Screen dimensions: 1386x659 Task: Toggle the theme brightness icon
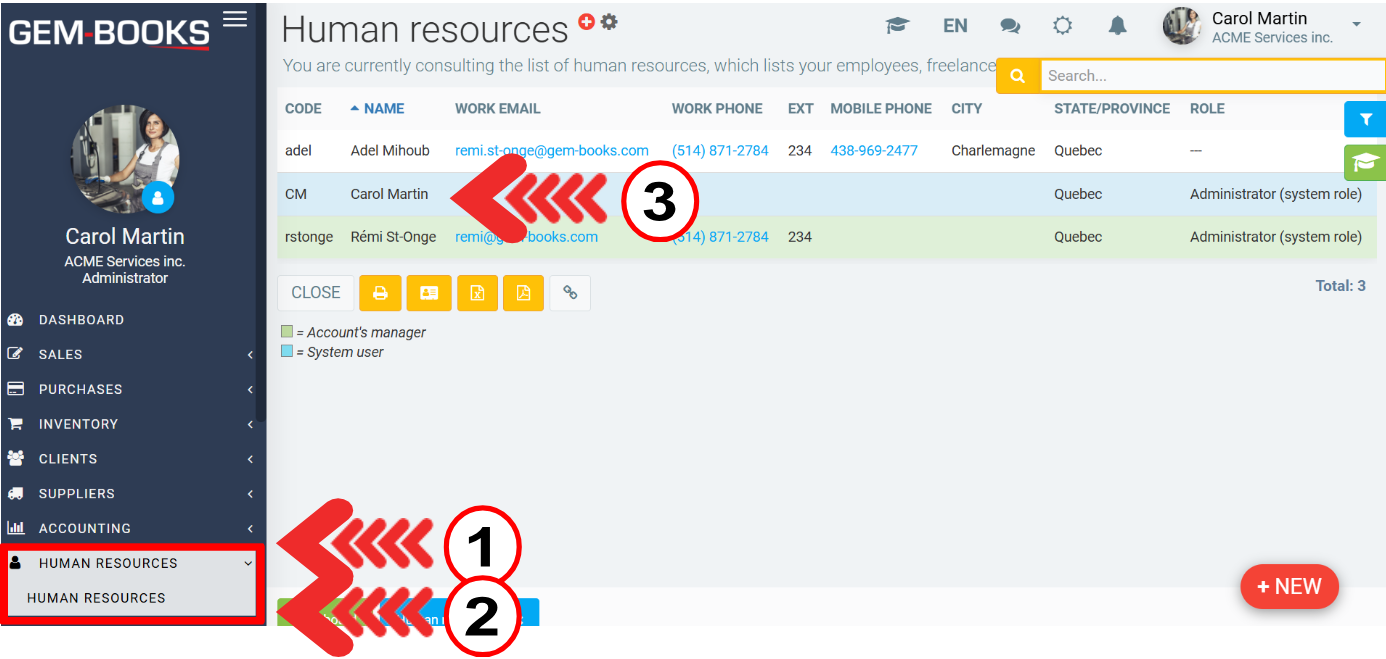click(x=1063, y=27)
